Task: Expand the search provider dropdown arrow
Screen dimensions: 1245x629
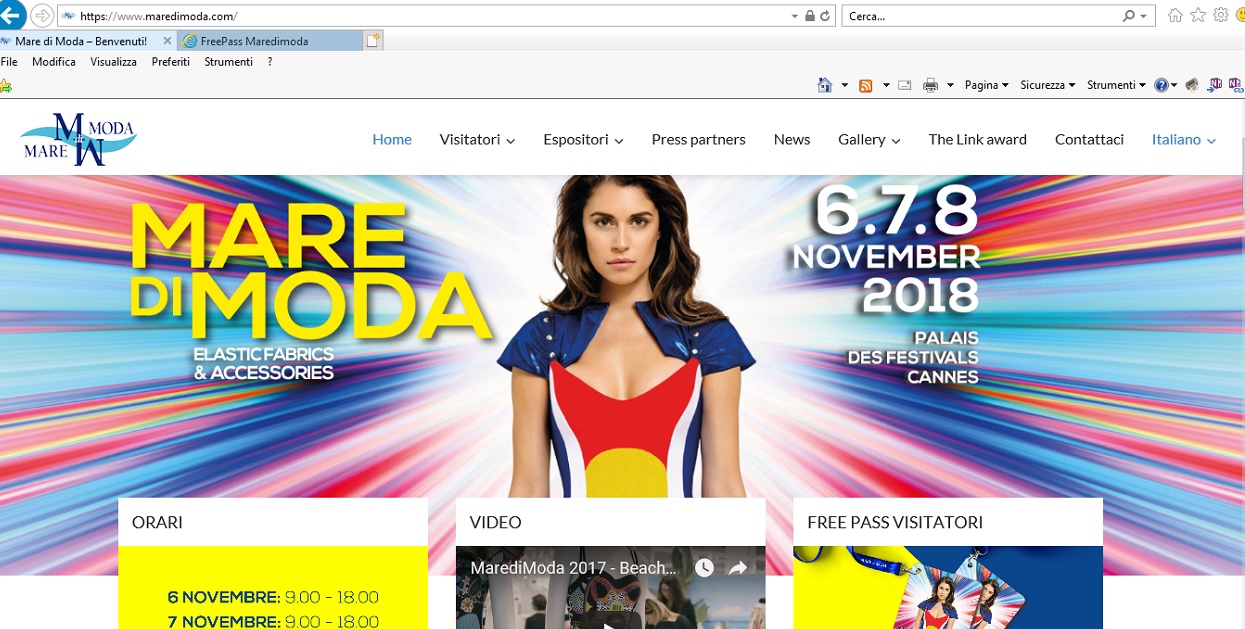Action: 1144,16
